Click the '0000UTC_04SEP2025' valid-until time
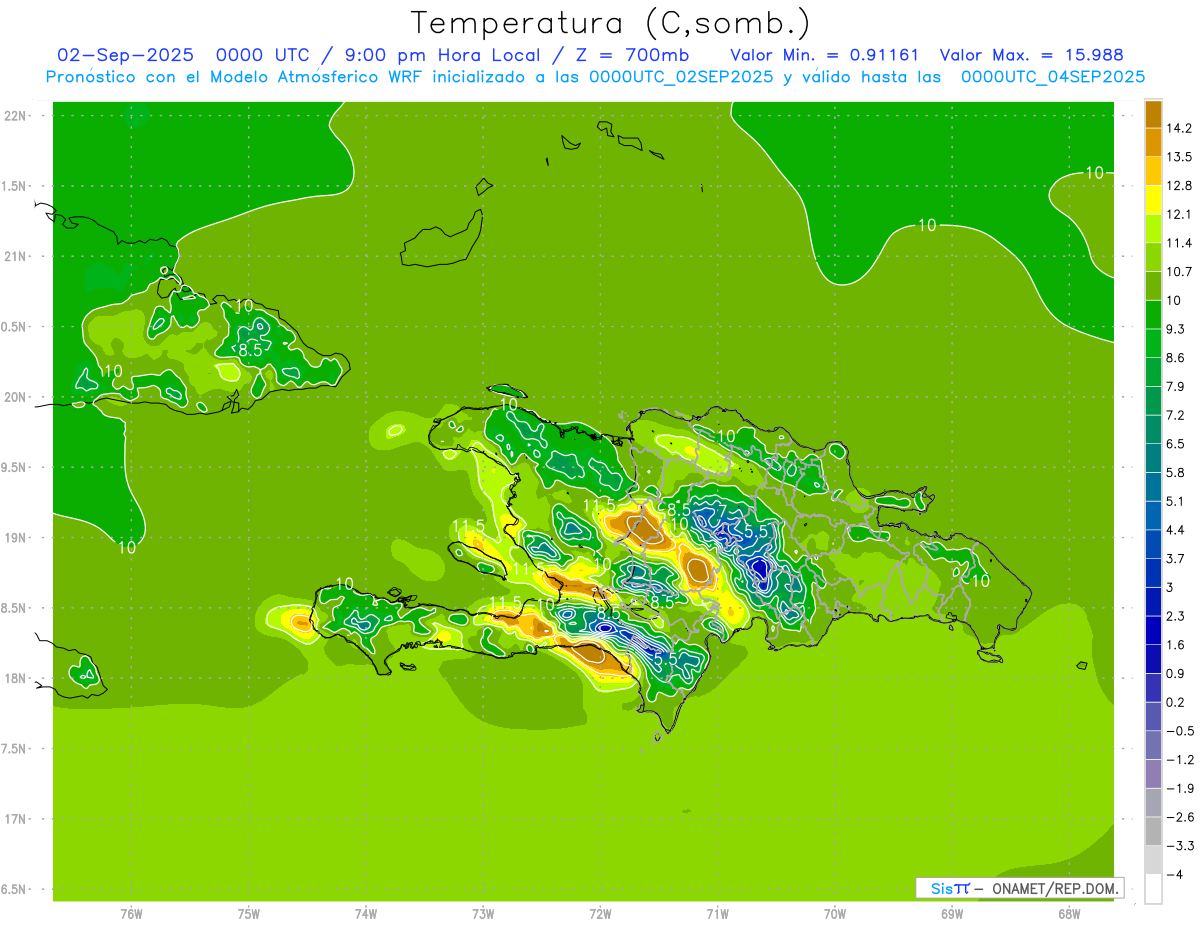This screenshot has width=1200, height=927. (1052, 77)
